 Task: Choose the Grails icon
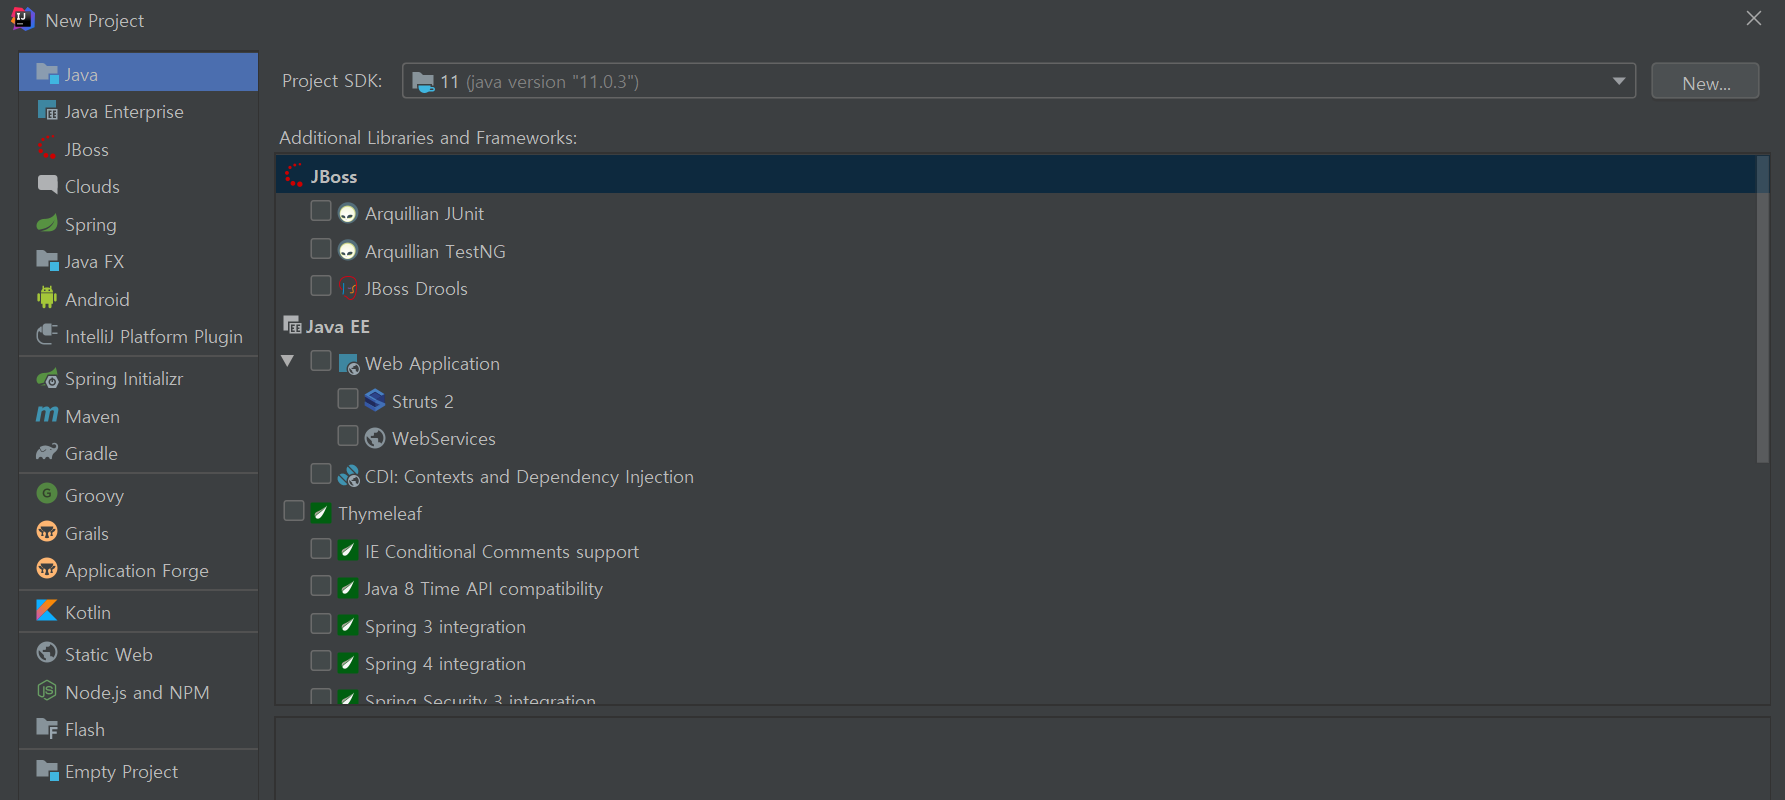coord(47,532)
